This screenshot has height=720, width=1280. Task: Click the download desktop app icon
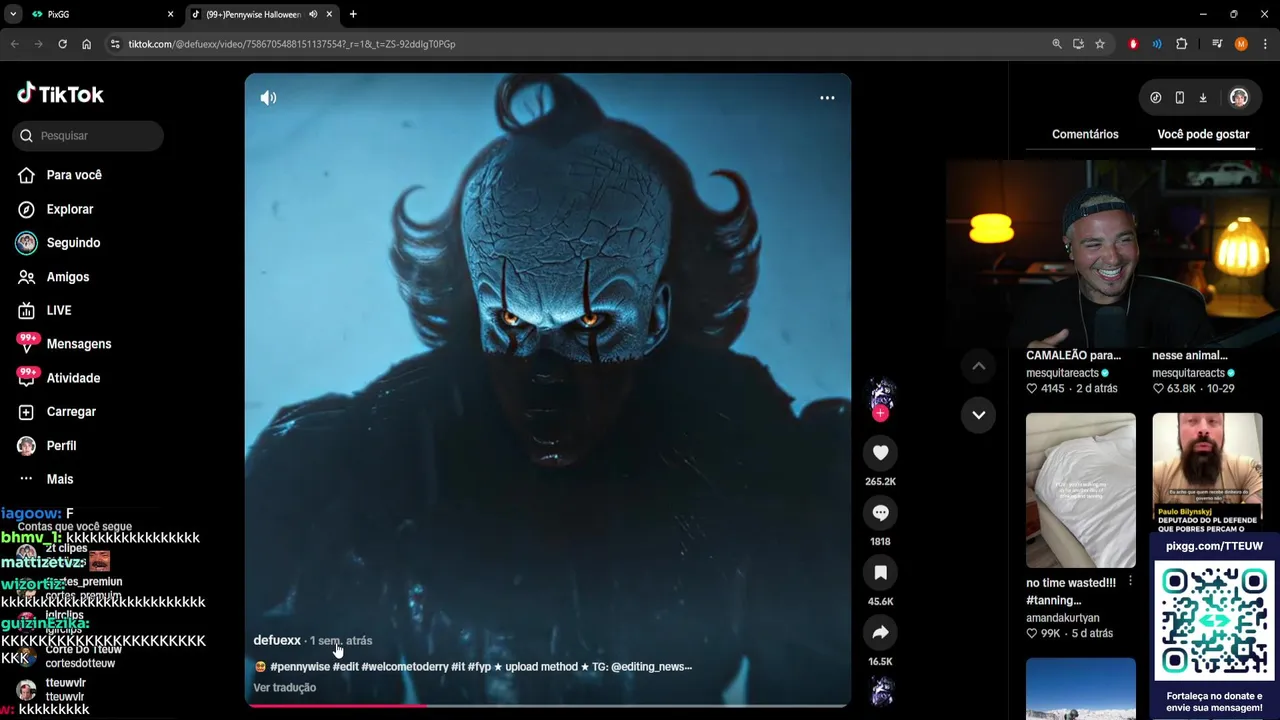click(1203, 98)
